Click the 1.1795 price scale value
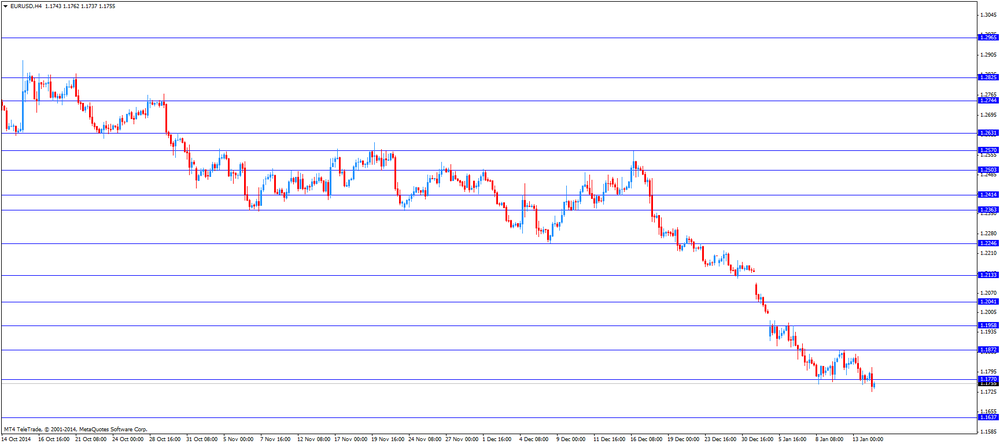This screenshot has width=1000, height=444. (x=990, y=371)
